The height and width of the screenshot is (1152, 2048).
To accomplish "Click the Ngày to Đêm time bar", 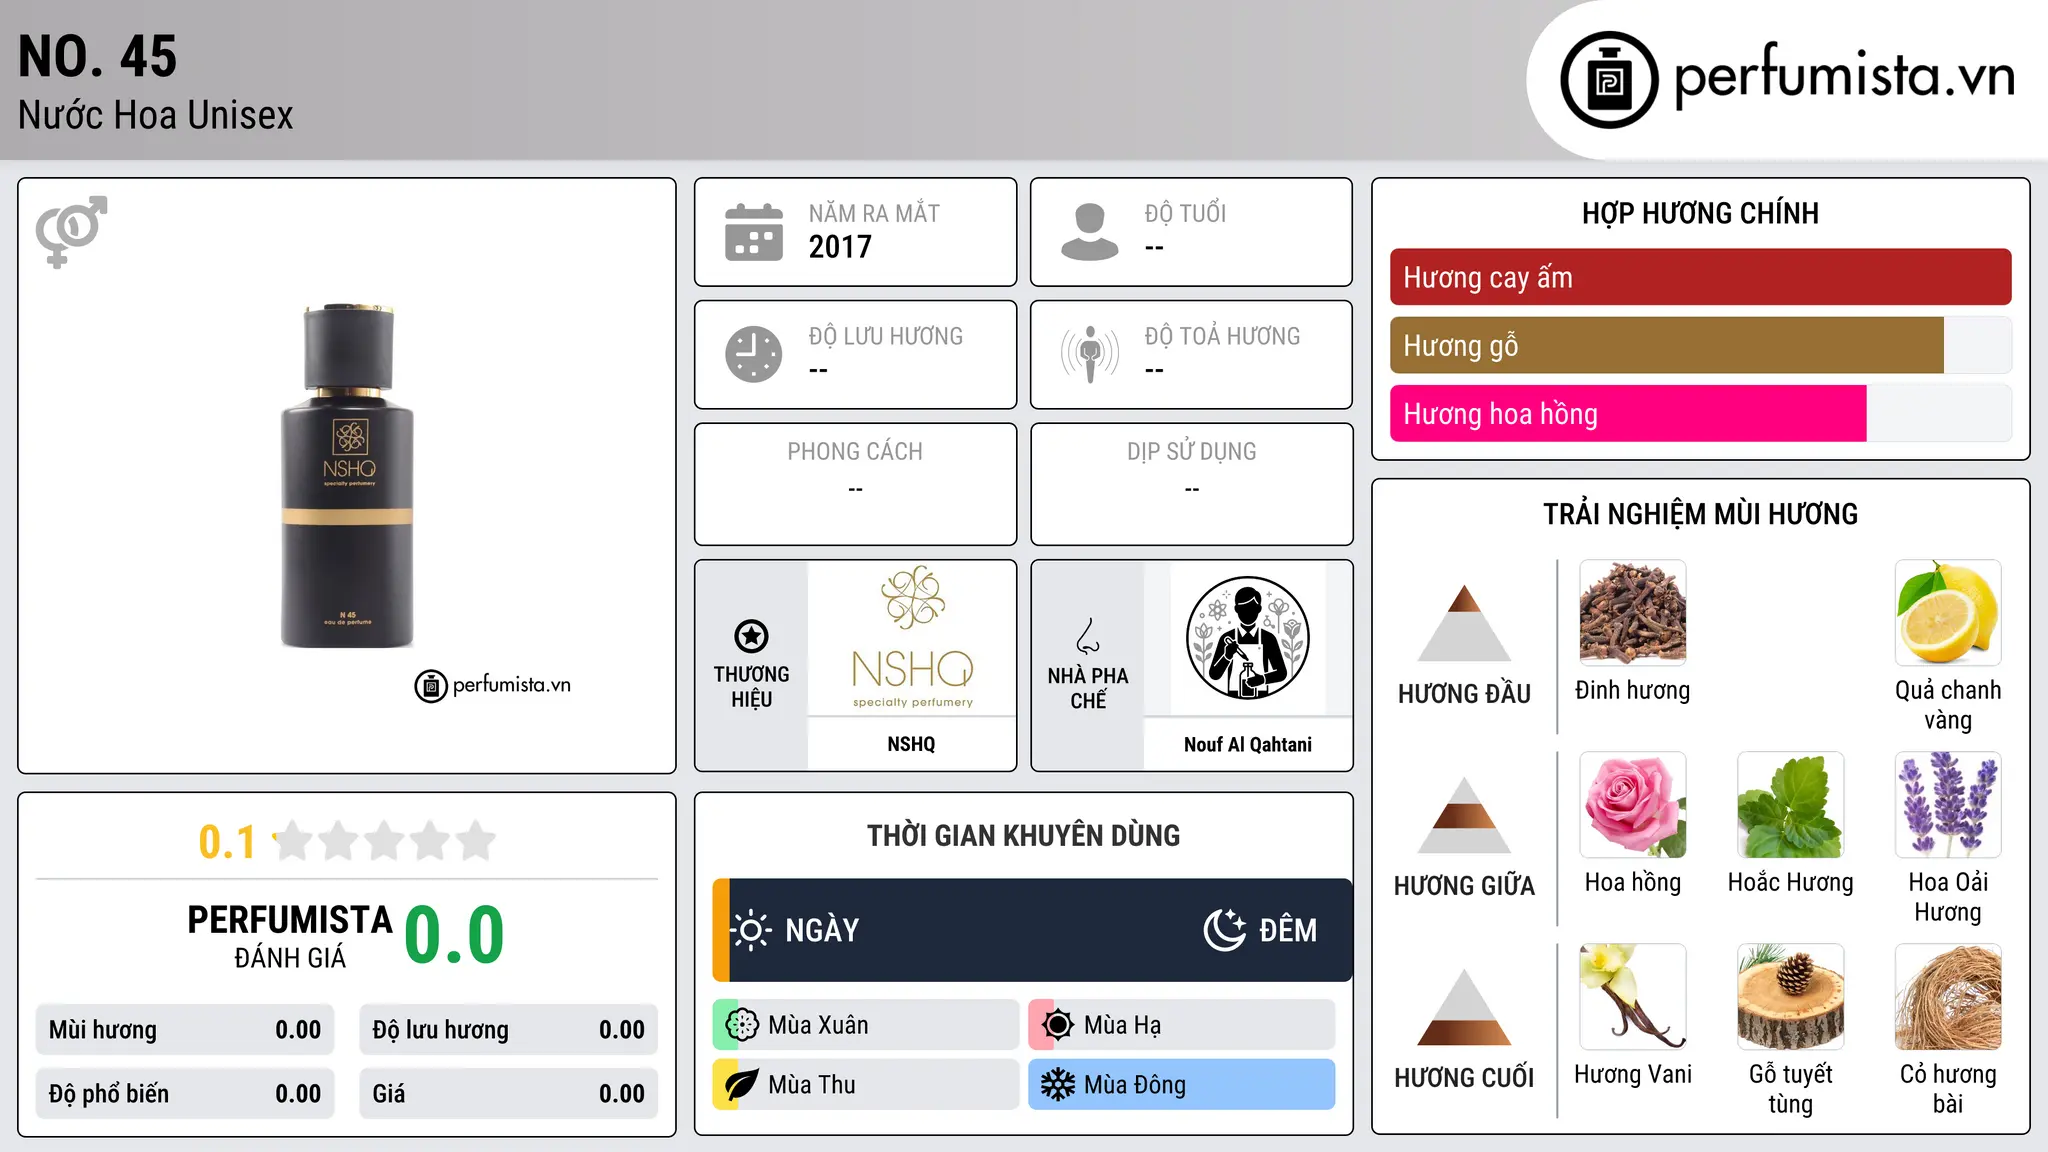I will [1032, 930].
